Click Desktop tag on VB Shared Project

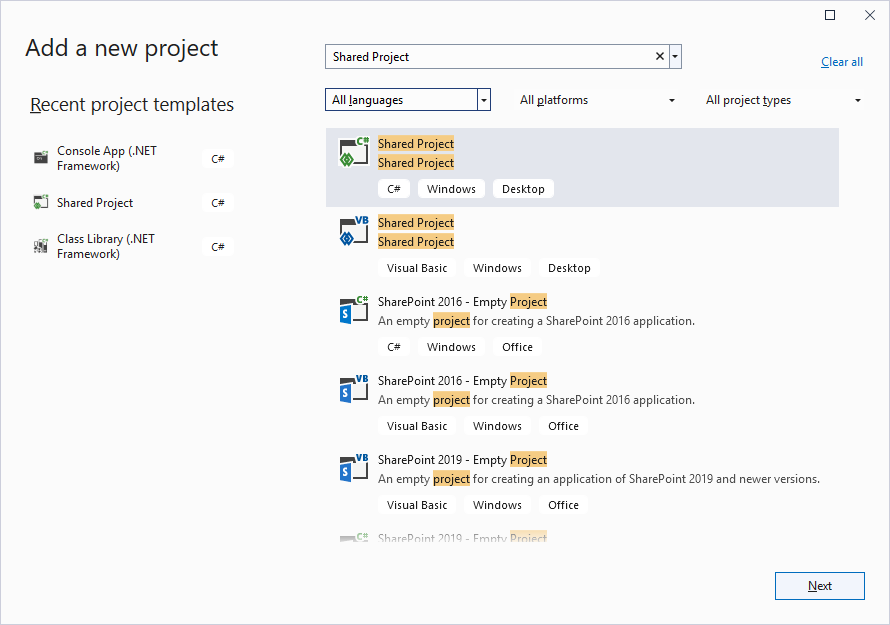[x=569, y=268]
